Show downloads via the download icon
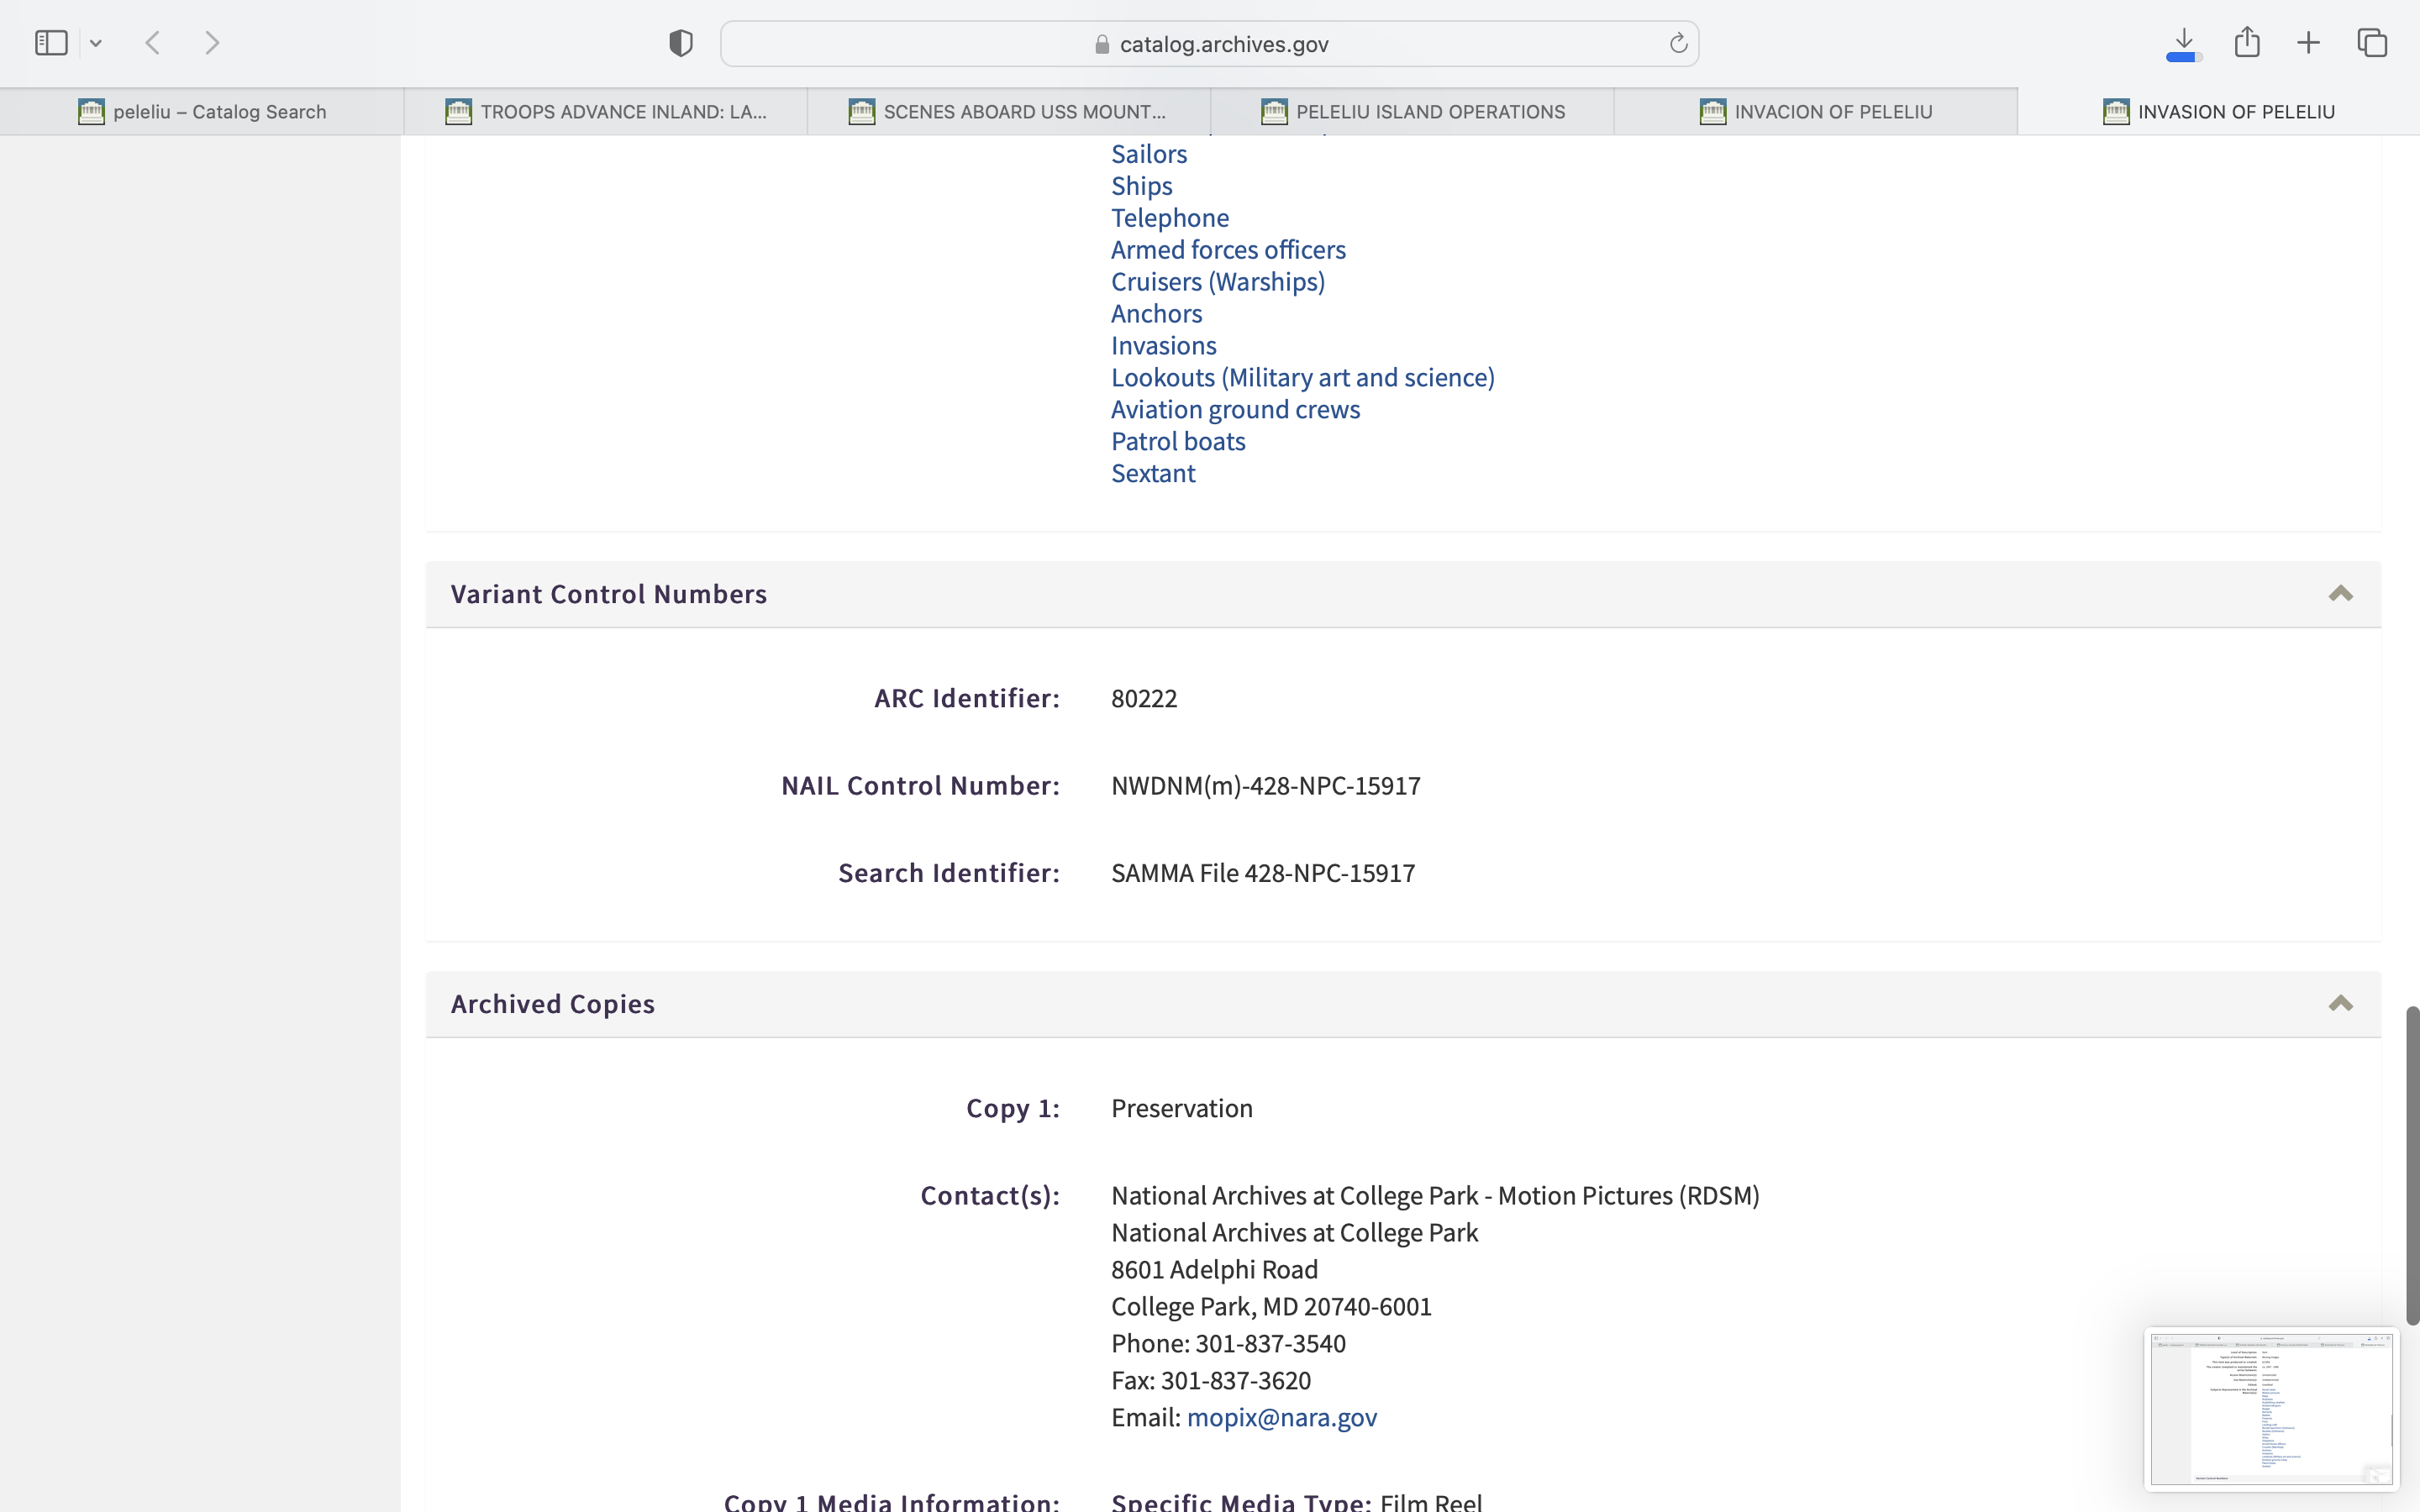Image resolution: width=2420 pixels, height=1512 pixels. (x=2184, y=43)
